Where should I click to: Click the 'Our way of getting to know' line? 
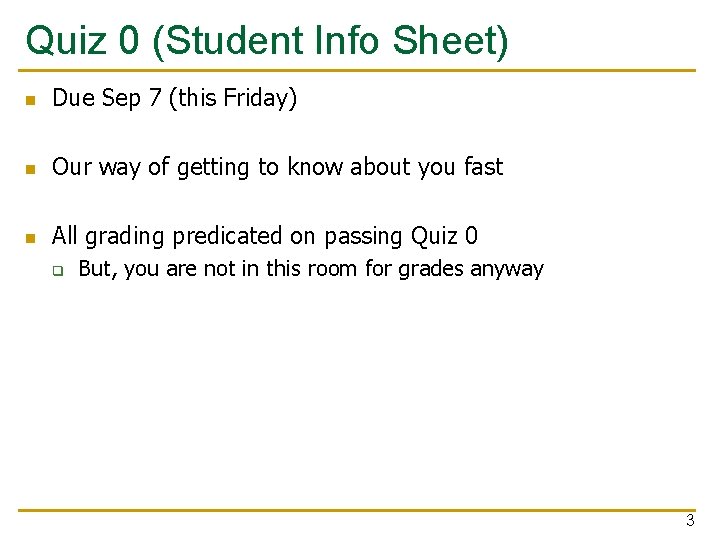coord(277,167)
